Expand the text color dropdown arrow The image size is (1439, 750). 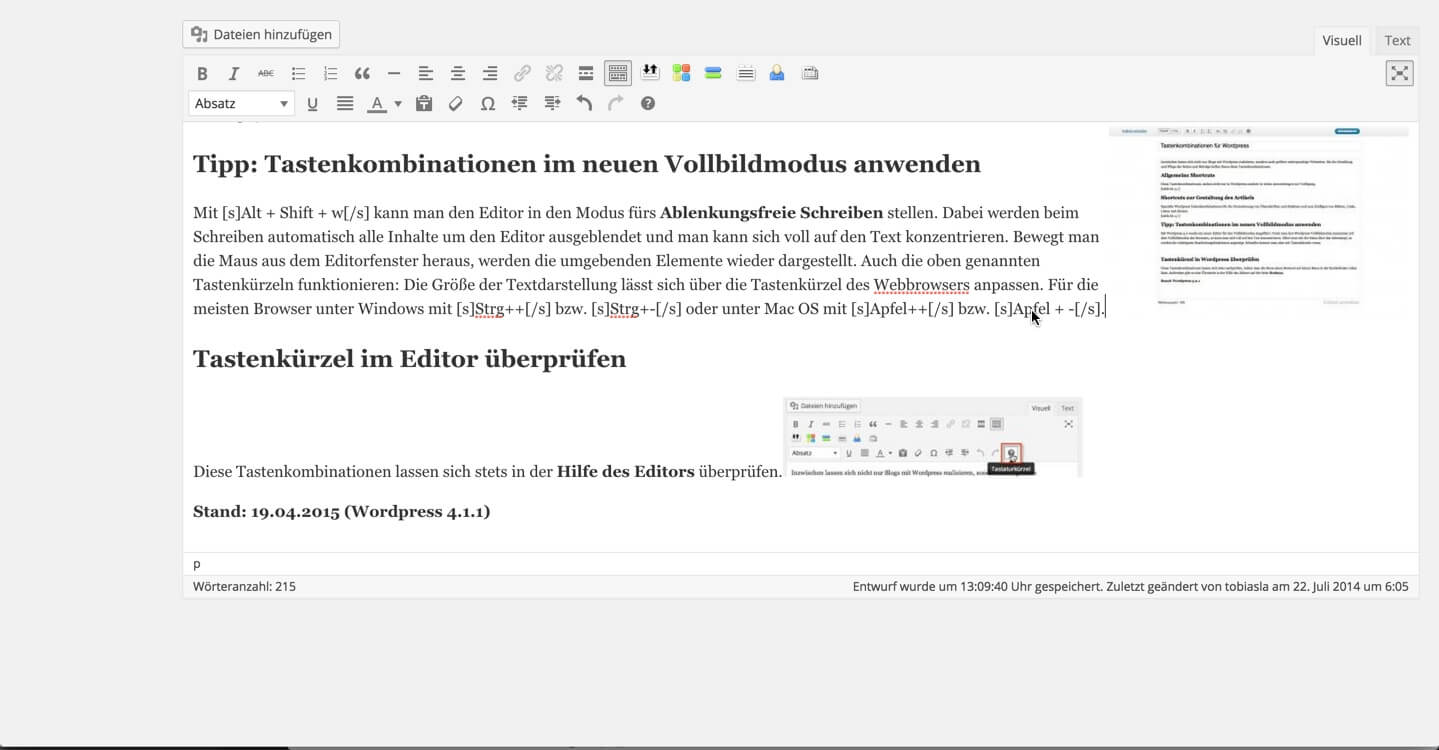pos(398,103)
